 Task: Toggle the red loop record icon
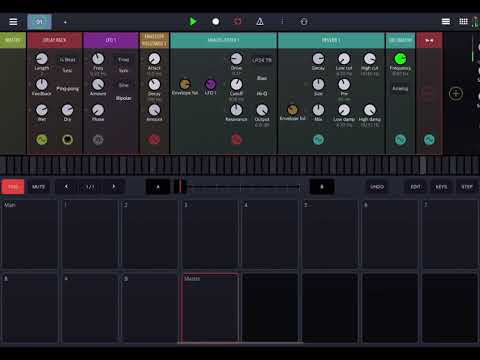[x=238, y=22]
